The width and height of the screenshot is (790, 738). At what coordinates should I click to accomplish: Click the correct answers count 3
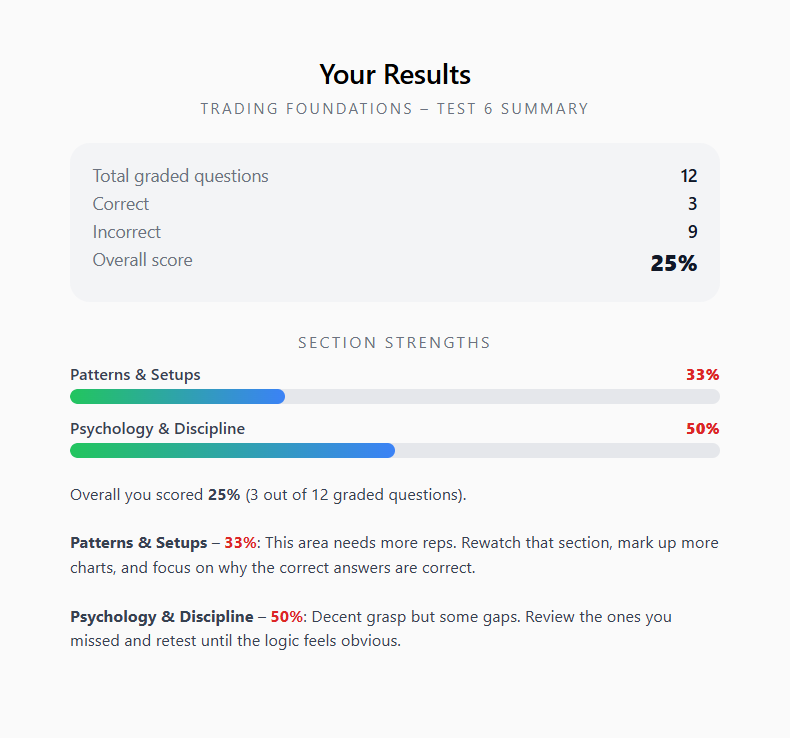(692, 204)
